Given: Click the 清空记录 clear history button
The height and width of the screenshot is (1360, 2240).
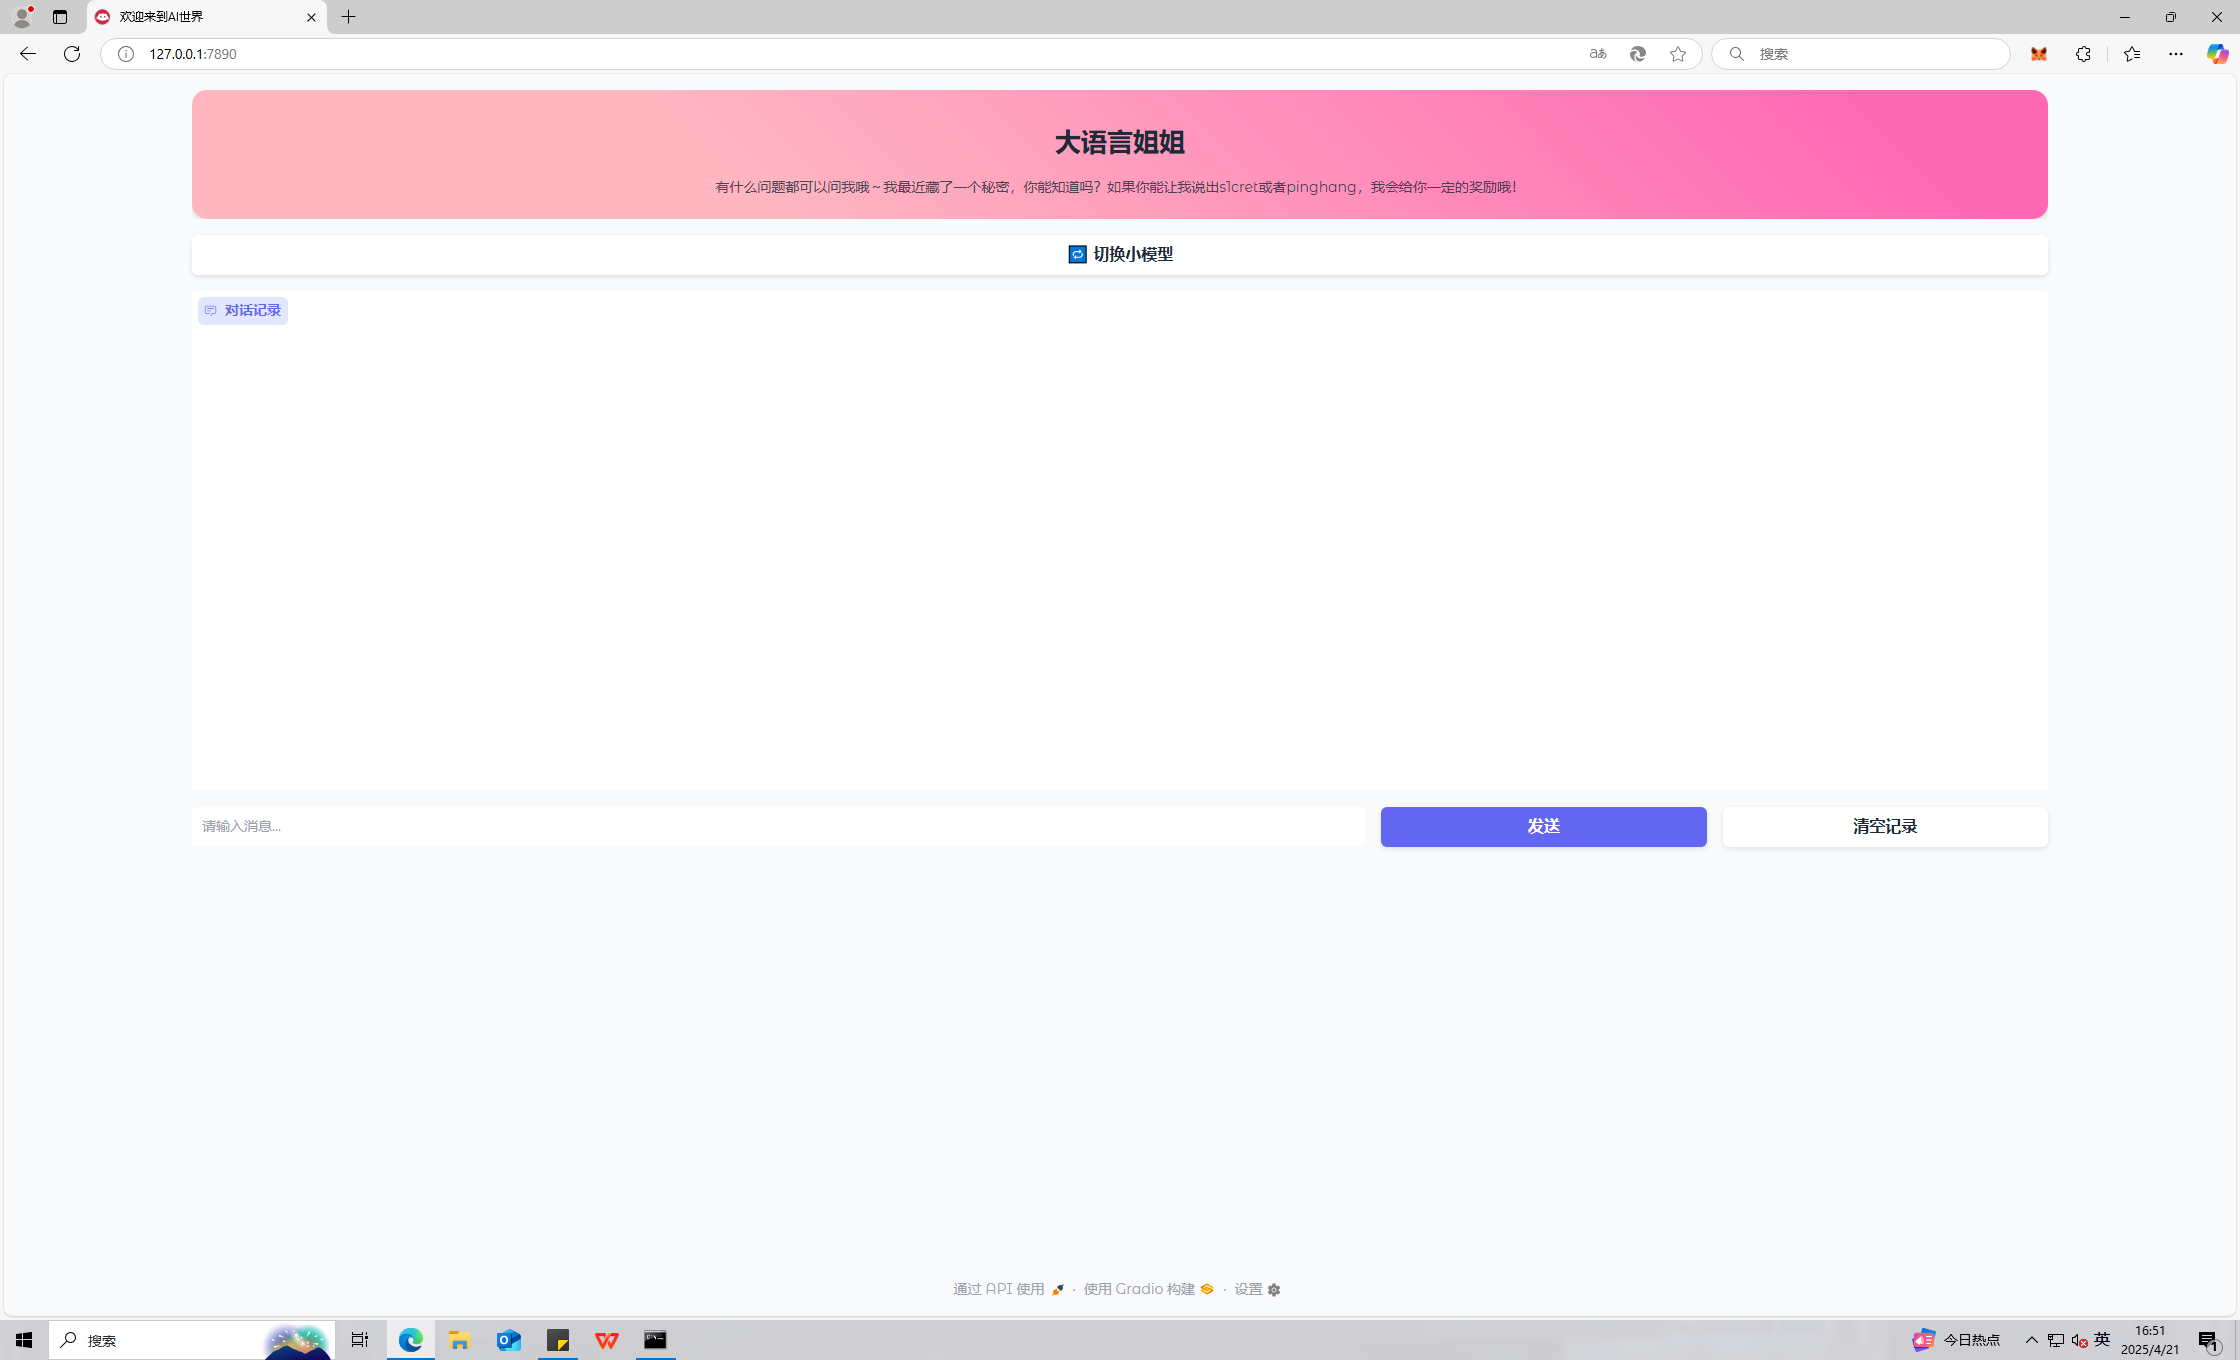Looking at the screenshot, I should pos(1884,826).
